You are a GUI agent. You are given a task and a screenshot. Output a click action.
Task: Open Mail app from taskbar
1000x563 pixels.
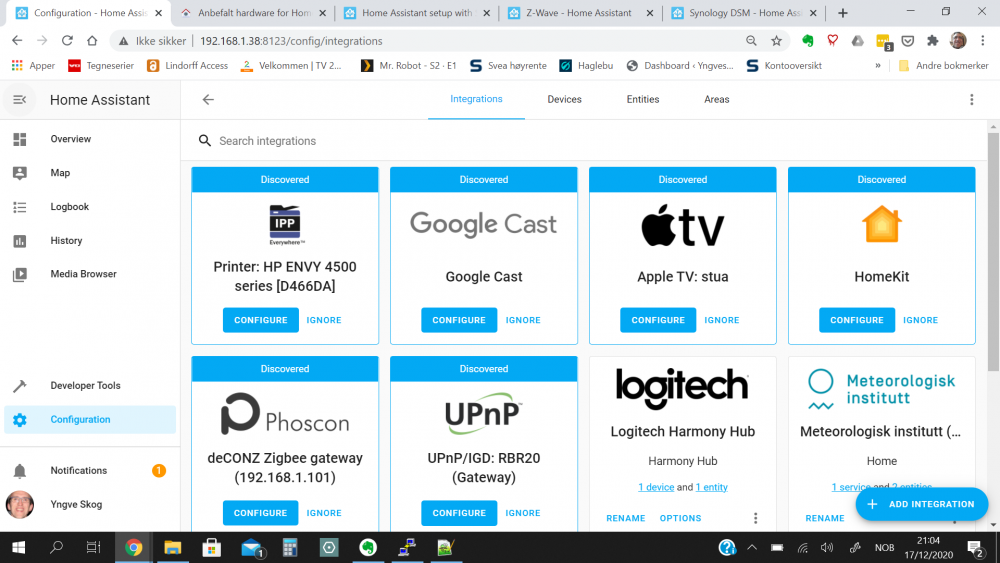coord(251,548)
